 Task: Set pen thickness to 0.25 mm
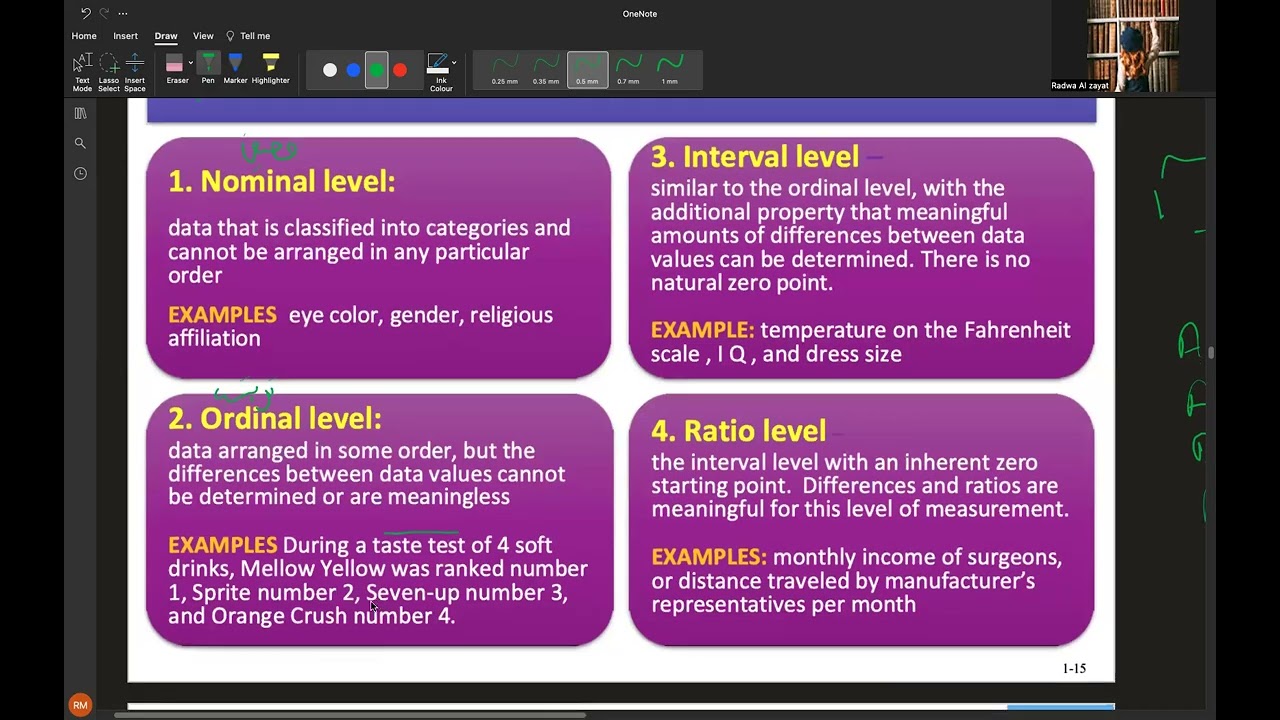click(x=505, y=70)
